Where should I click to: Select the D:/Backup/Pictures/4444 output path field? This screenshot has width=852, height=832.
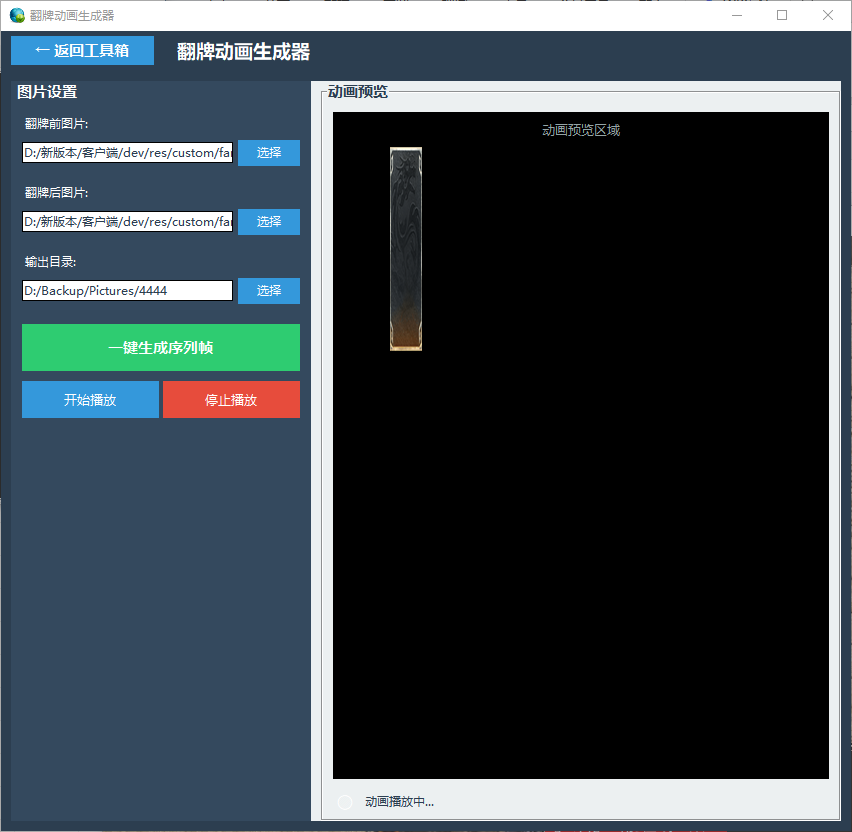coord(126,290)
